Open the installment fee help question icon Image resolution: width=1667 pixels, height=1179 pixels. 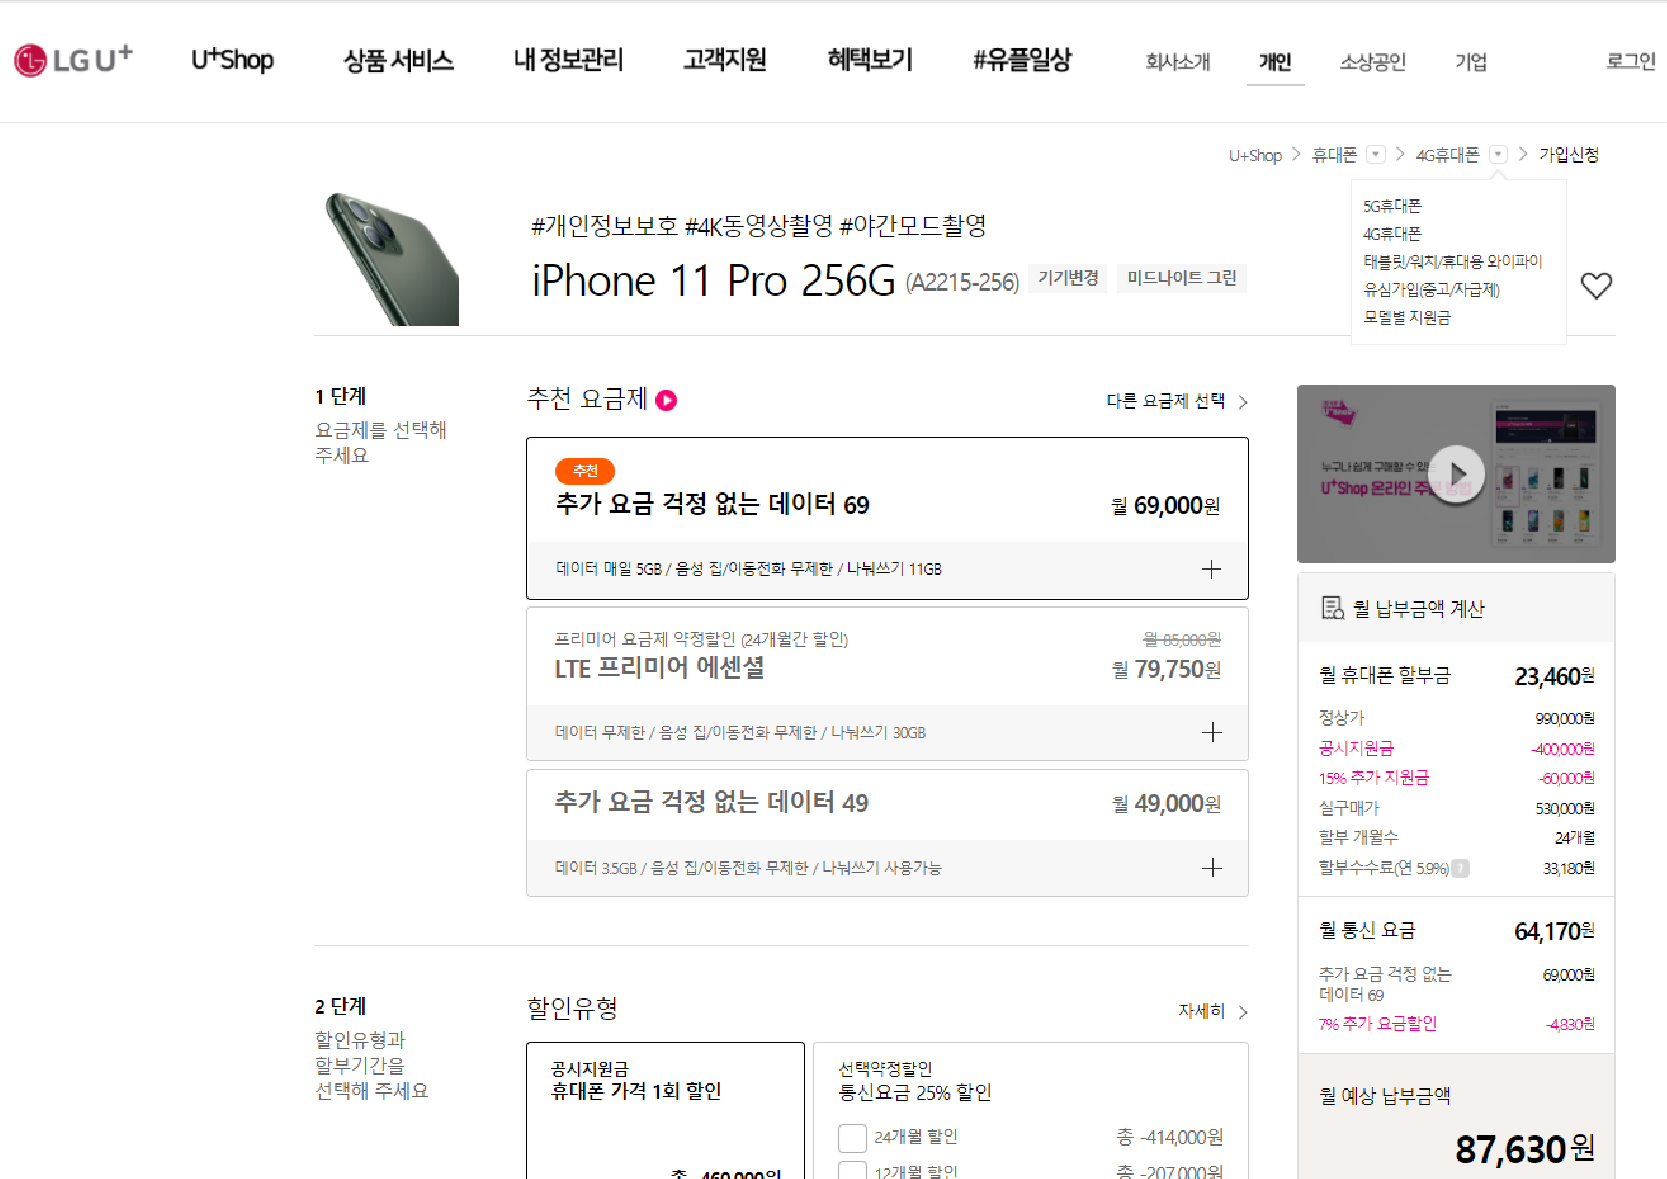click(x=1461, y=868)
